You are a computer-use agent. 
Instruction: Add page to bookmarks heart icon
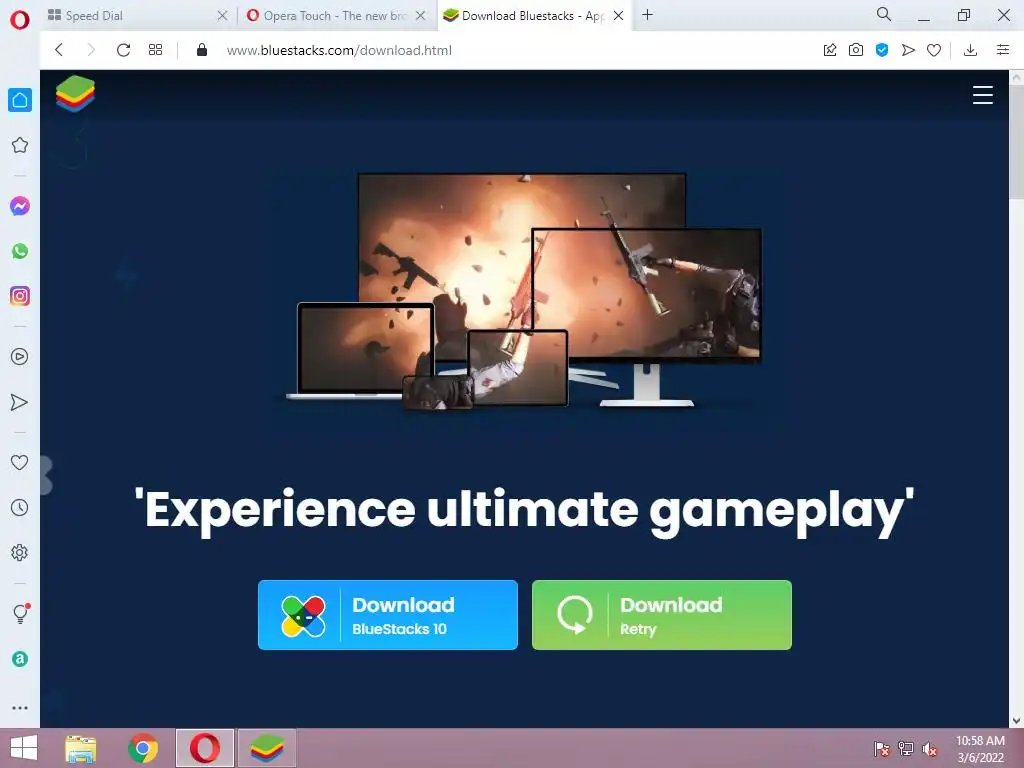[934, 50]
